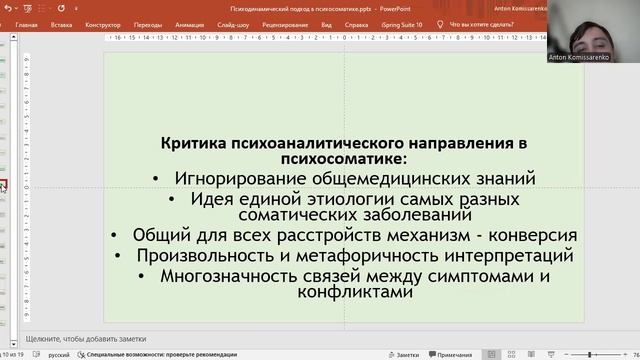Switch to the Рецензирование tab
The width and height of the screenshot is (640, 360).
[285, 25]
